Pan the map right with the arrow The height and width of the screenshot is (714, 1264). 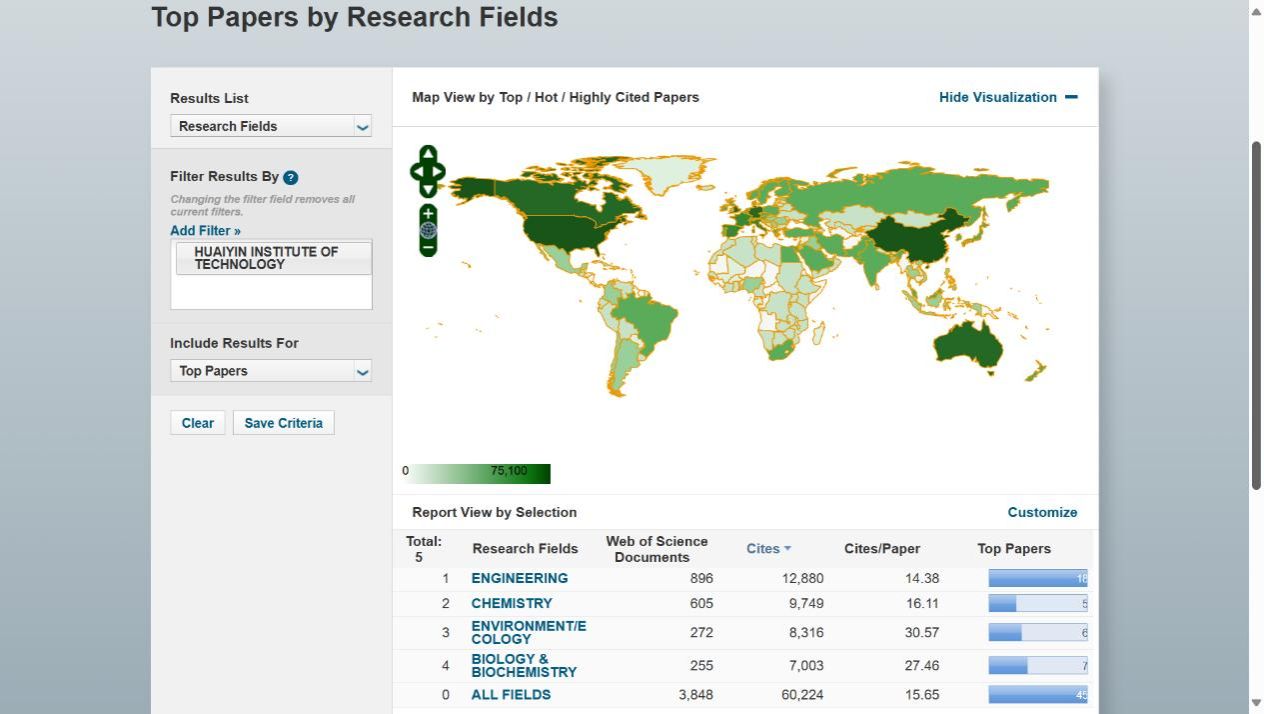[440, 172]
